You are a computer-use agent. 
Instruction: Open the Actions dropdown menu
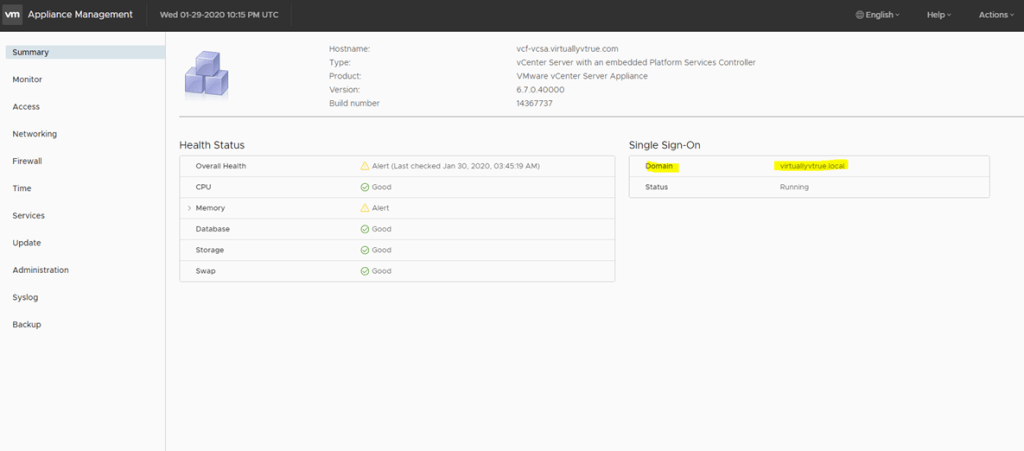pos(994,15)
